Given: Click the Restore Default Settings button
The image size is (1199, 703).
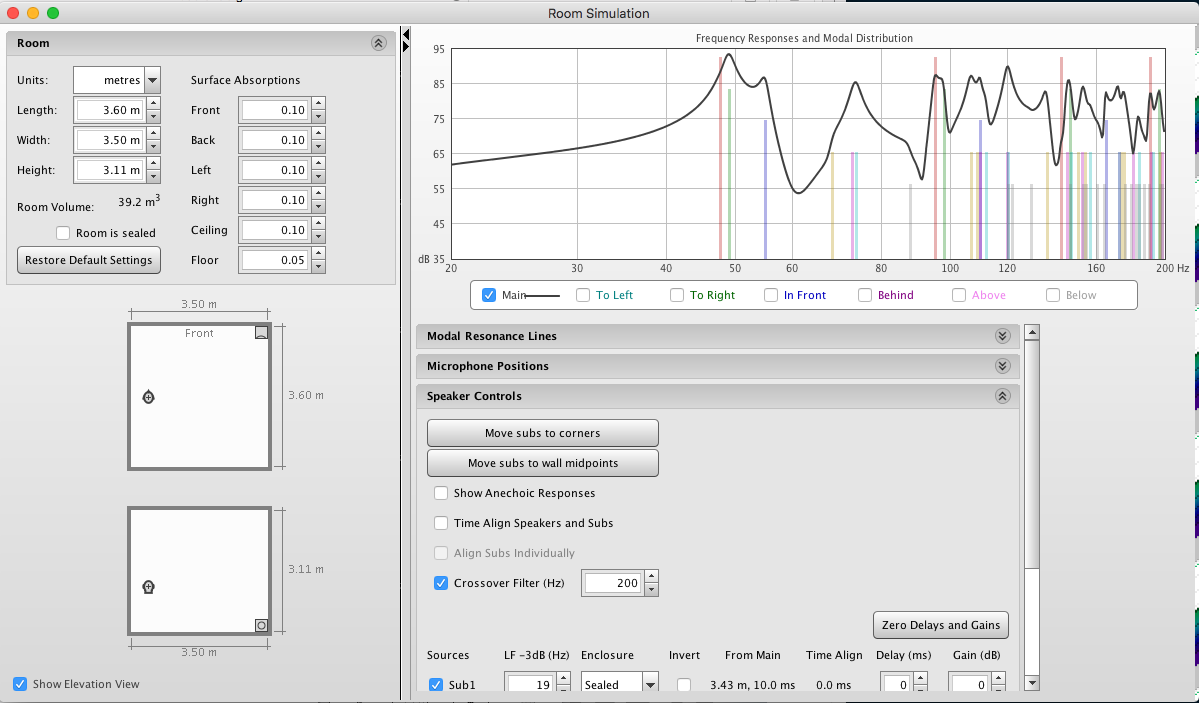Looking at the screenshot, I should pyautogui.click(x=89, y=260).
